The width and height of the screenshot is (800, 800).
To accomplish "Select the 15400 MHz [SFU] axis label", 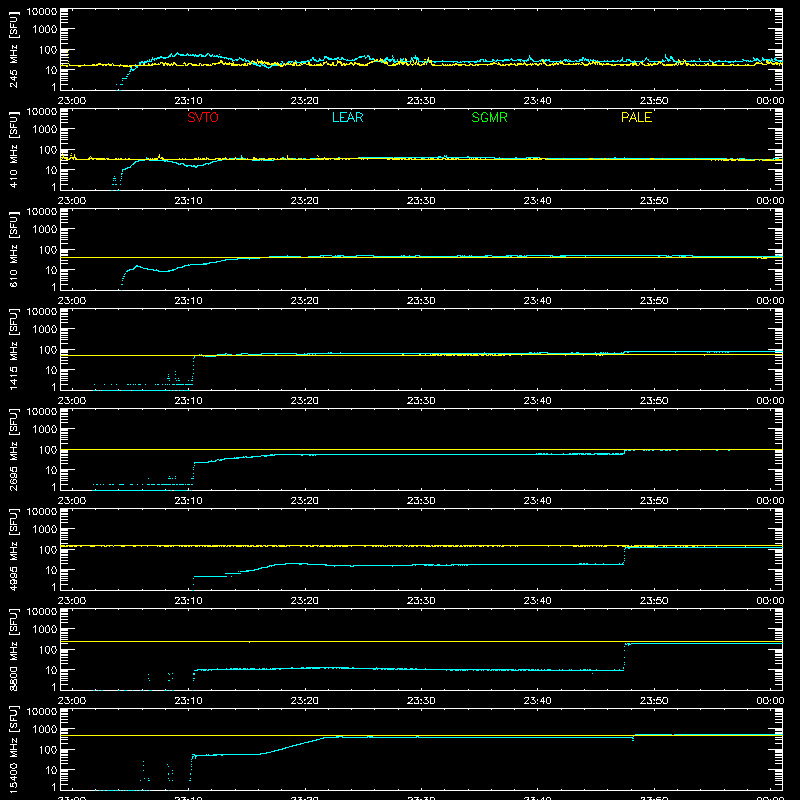I will pyautogui.click(x=14, y=749).
